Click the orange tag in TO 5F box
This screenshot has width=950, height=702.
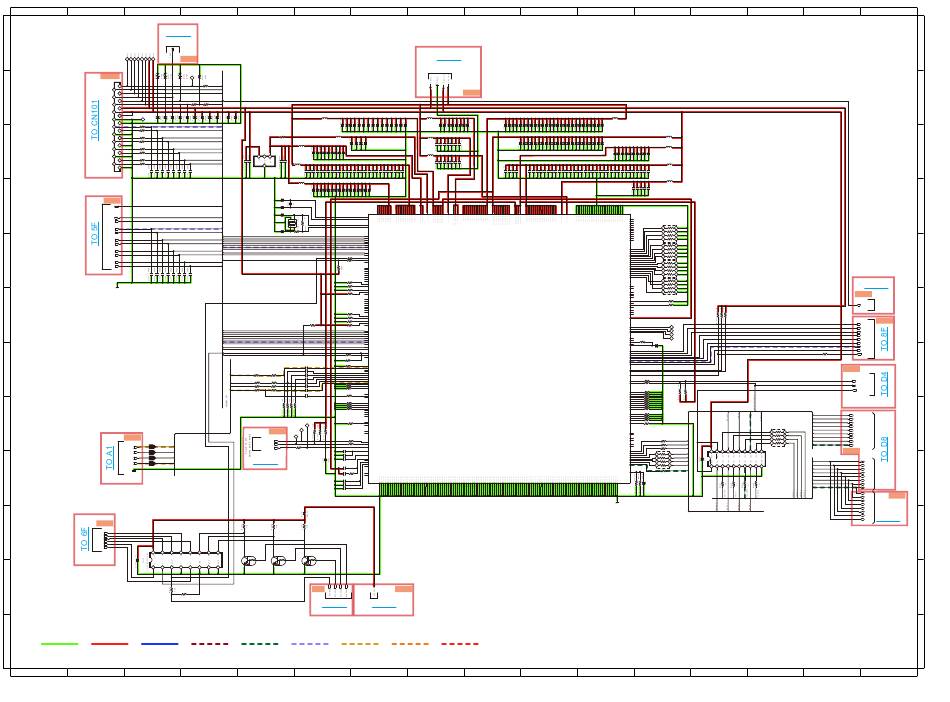(111, 200)
